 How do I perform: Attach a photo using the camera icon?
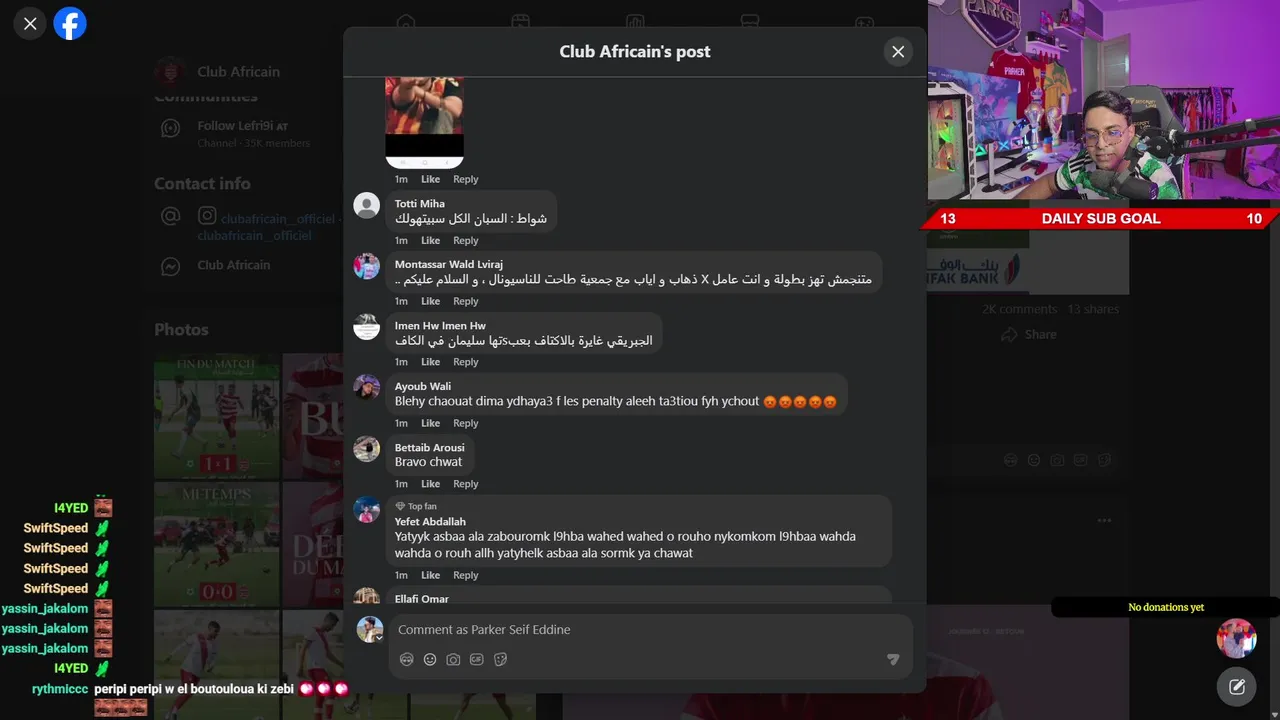coord(453,659)
